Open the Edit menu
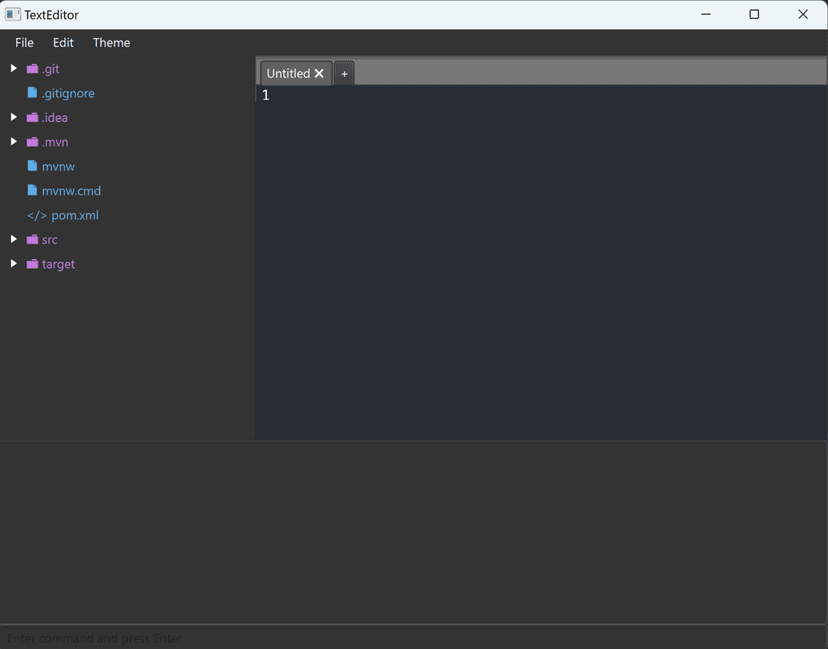The width and height of the screenshot is (828, 649). (x=63, y=43)
